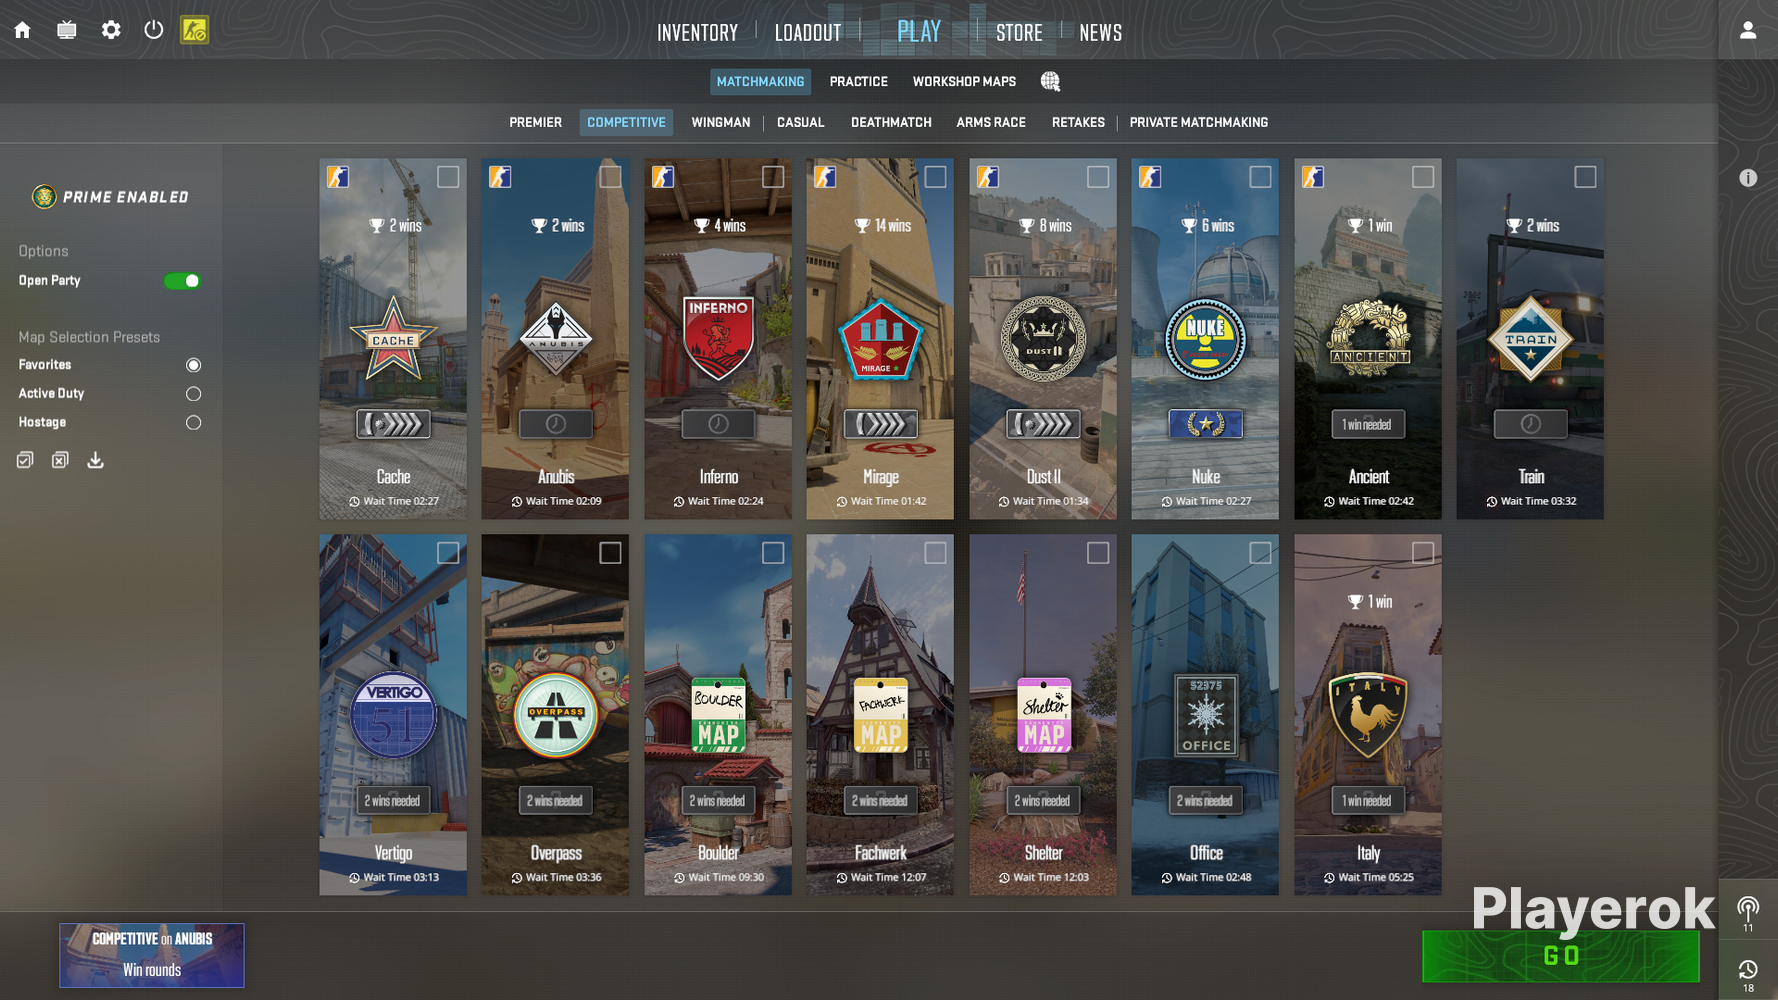Start matchmaking with the GO button
Viewport: 1778px width, 1000px height.
[x=1560, y=956]
